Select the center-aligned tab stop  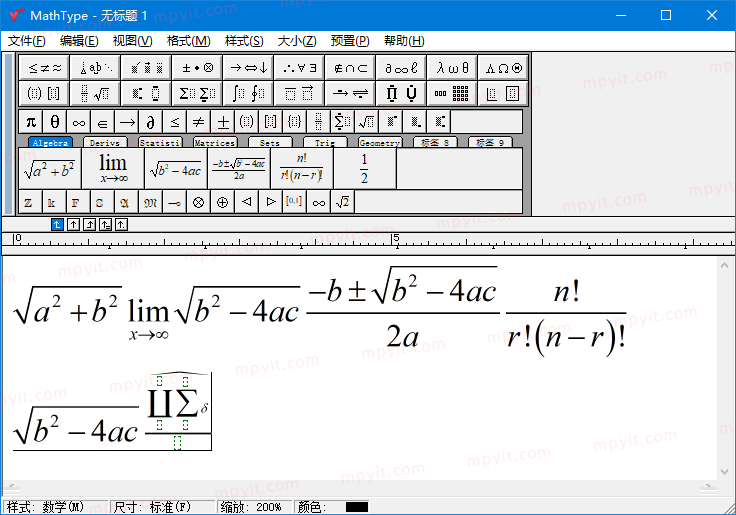pyautogui.click(x=73, y=225)
